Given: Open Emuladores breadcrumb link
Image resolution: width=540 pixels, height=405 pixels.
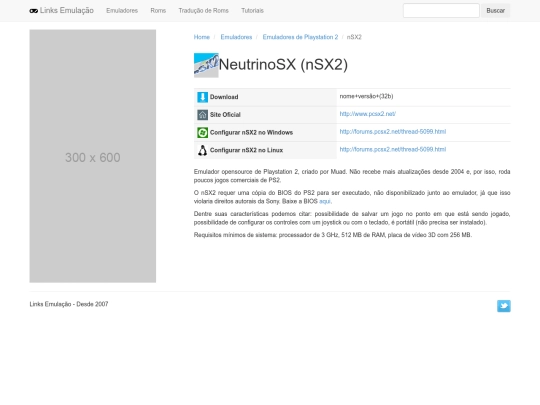Looking at the screenshot, I should click(236, 37).
